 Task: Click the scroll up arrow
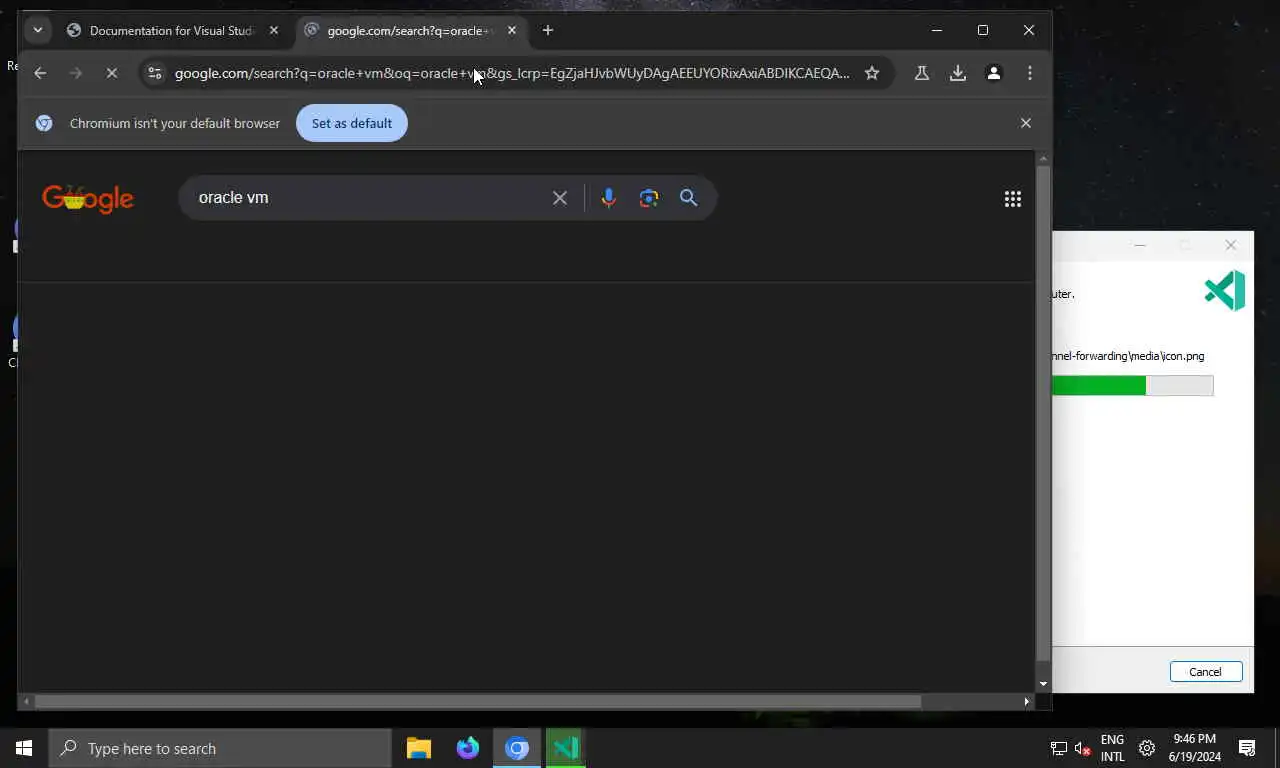click(x=1043, y=158)
